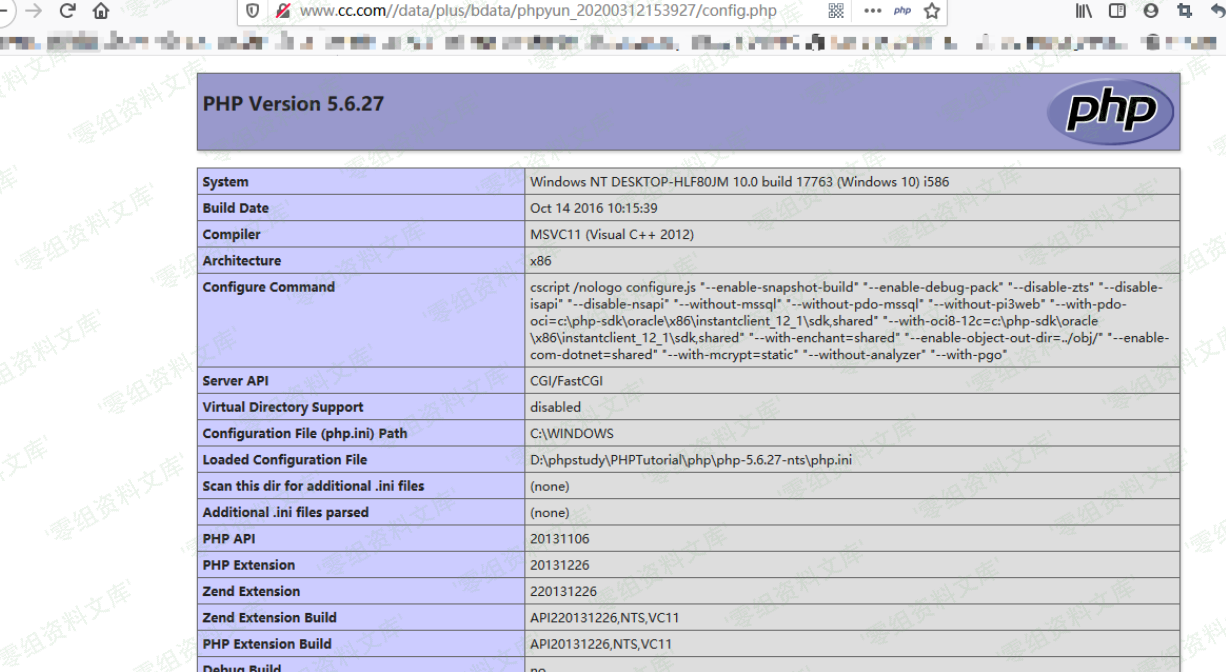
Task: Reload the current page
Action: tap(67, 11)
